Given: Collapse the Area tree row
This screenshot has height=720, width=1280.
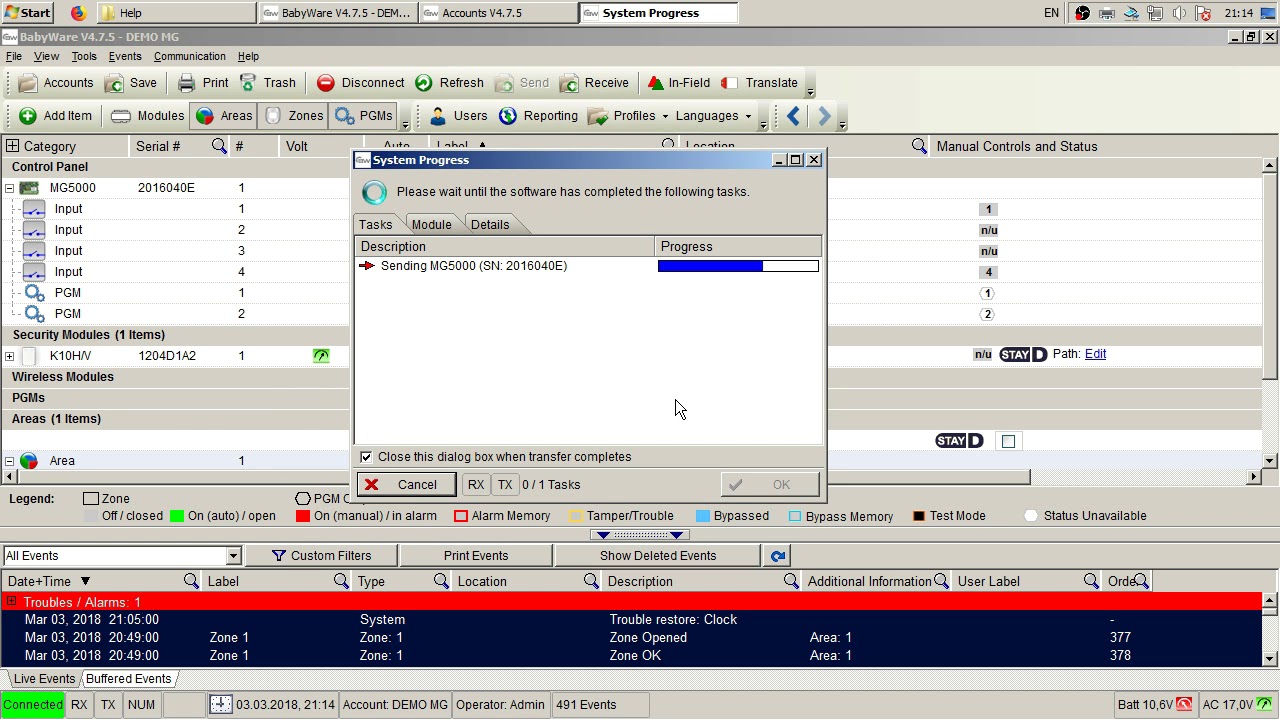Looking at the screenshot, I should tap(9, 461).
